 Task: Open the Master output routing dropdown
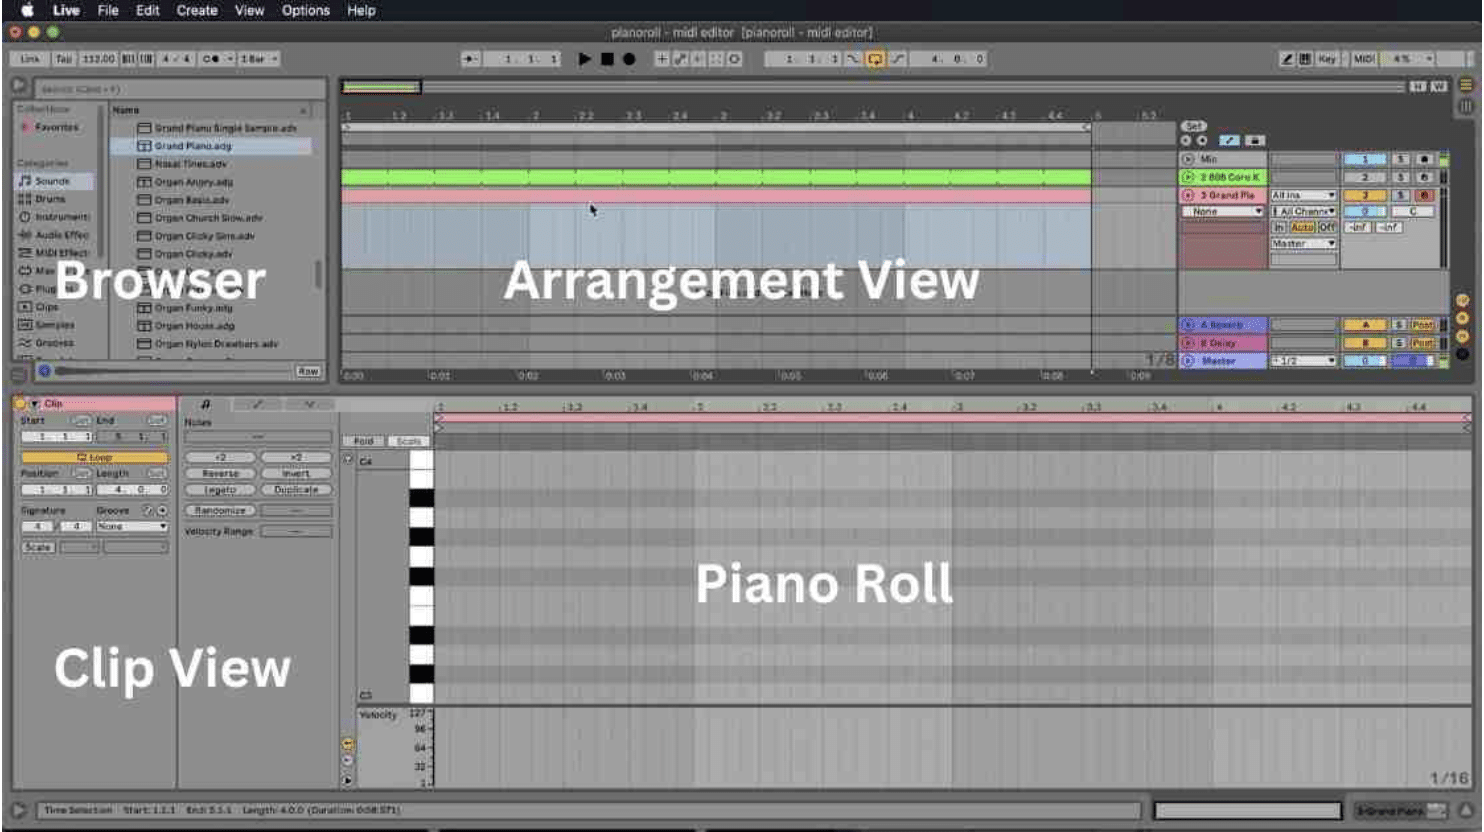(1303, 243)
